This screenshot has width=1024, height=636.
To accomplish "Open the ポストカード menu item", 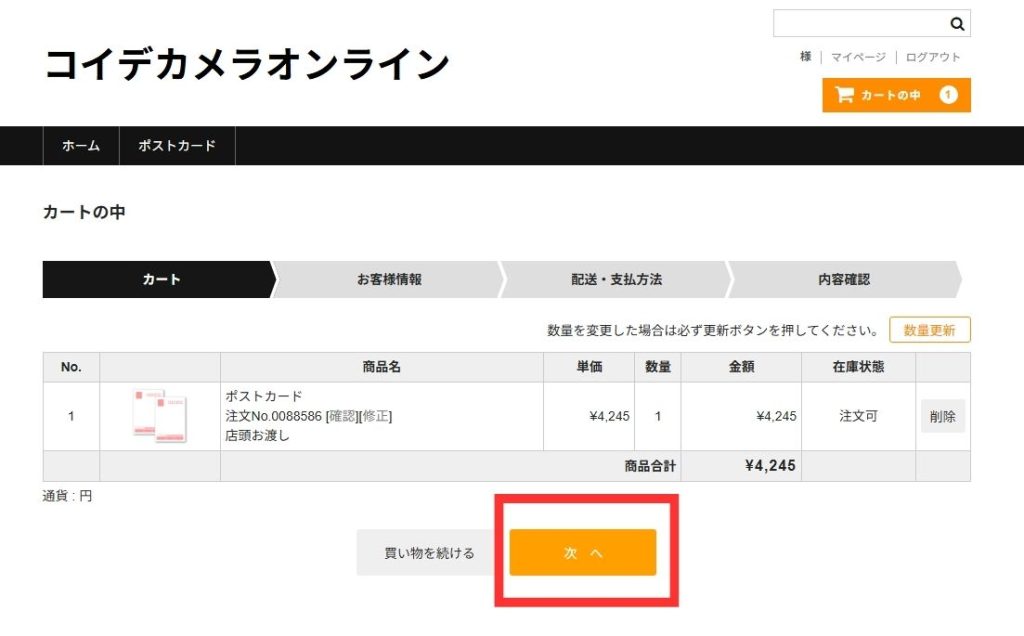I will coord(177,146).
